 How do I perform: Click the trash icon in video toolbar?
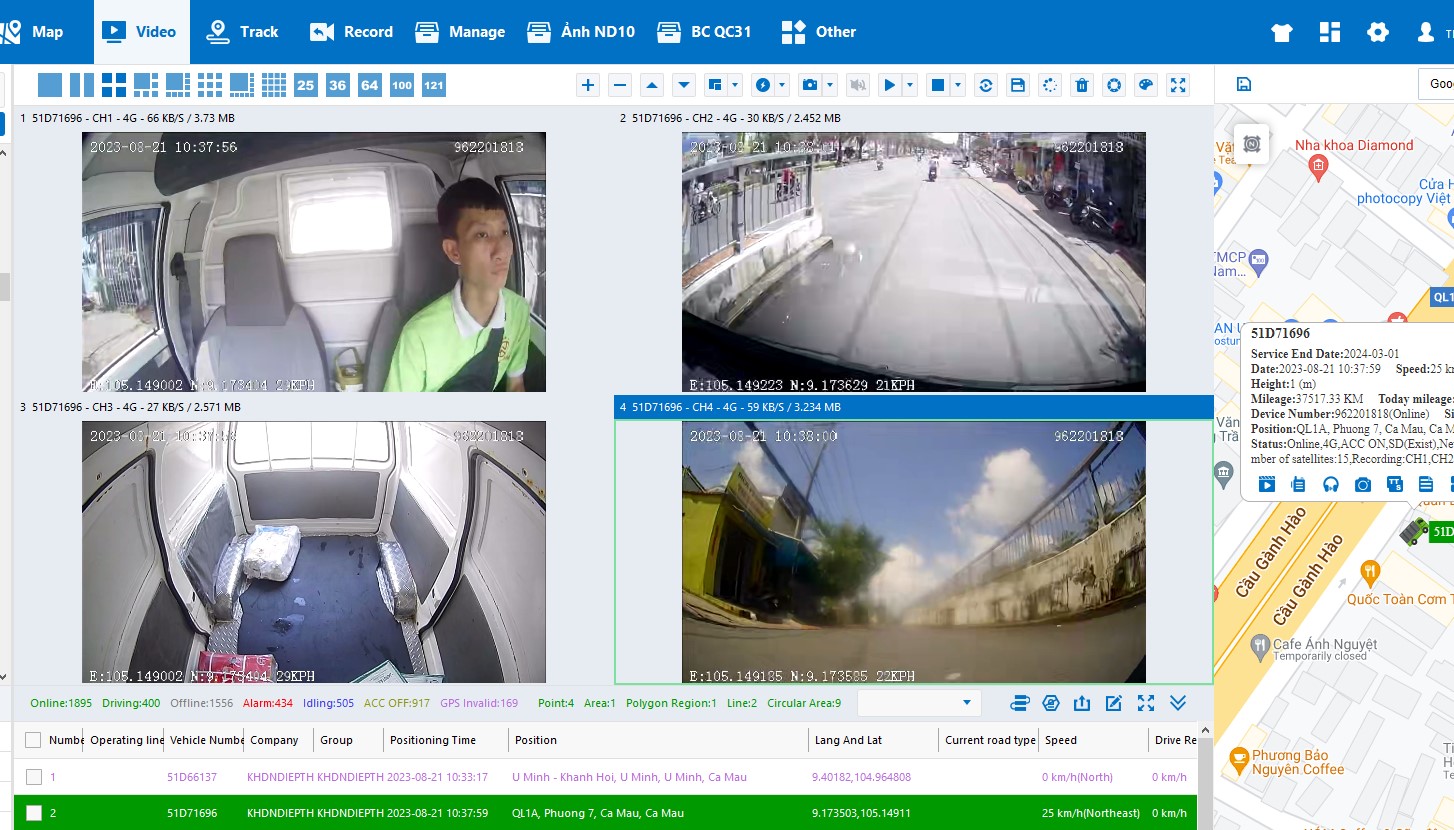(x=1082, y=85)
